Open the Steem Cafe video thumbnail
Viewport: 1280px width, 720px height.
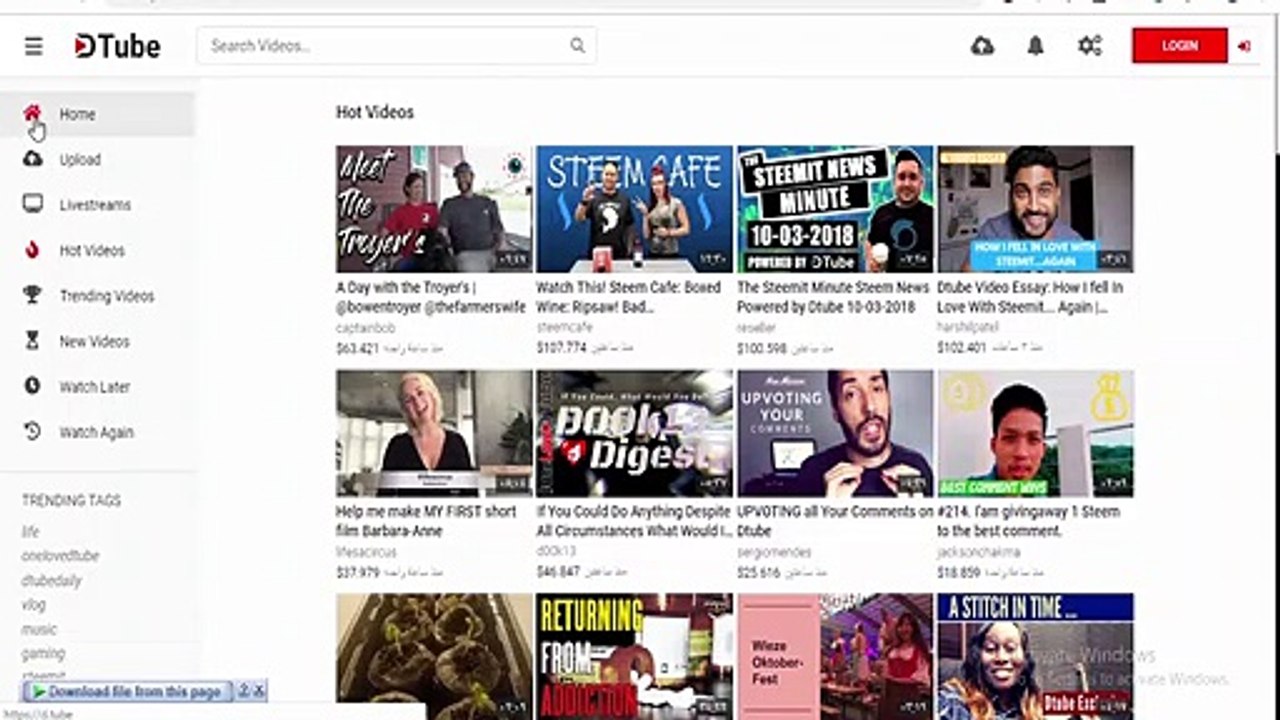pos(634,209)
